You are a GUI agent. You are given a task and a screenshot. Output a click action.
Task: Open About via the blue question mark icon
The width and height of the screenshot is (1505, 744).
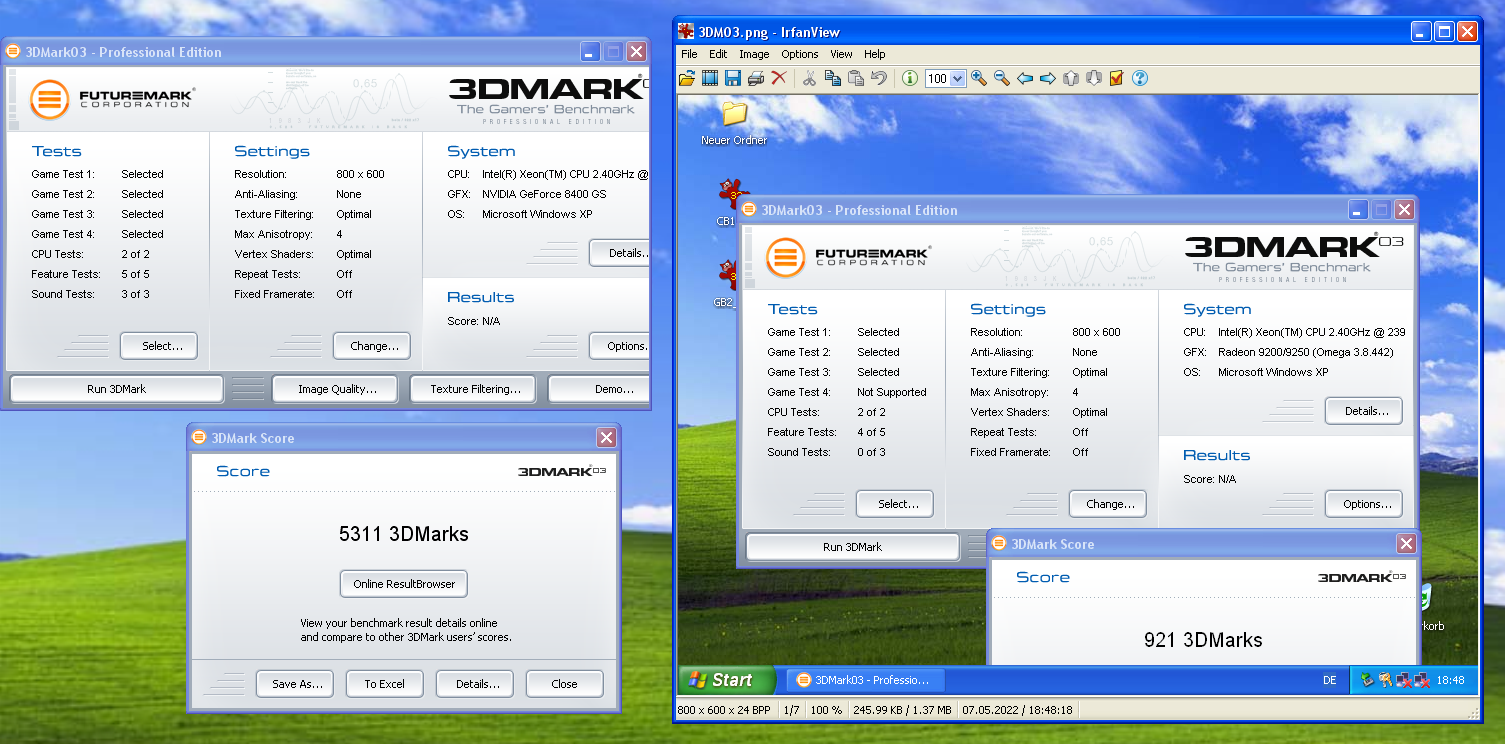pyautogui.click(x=1140, y=78)
